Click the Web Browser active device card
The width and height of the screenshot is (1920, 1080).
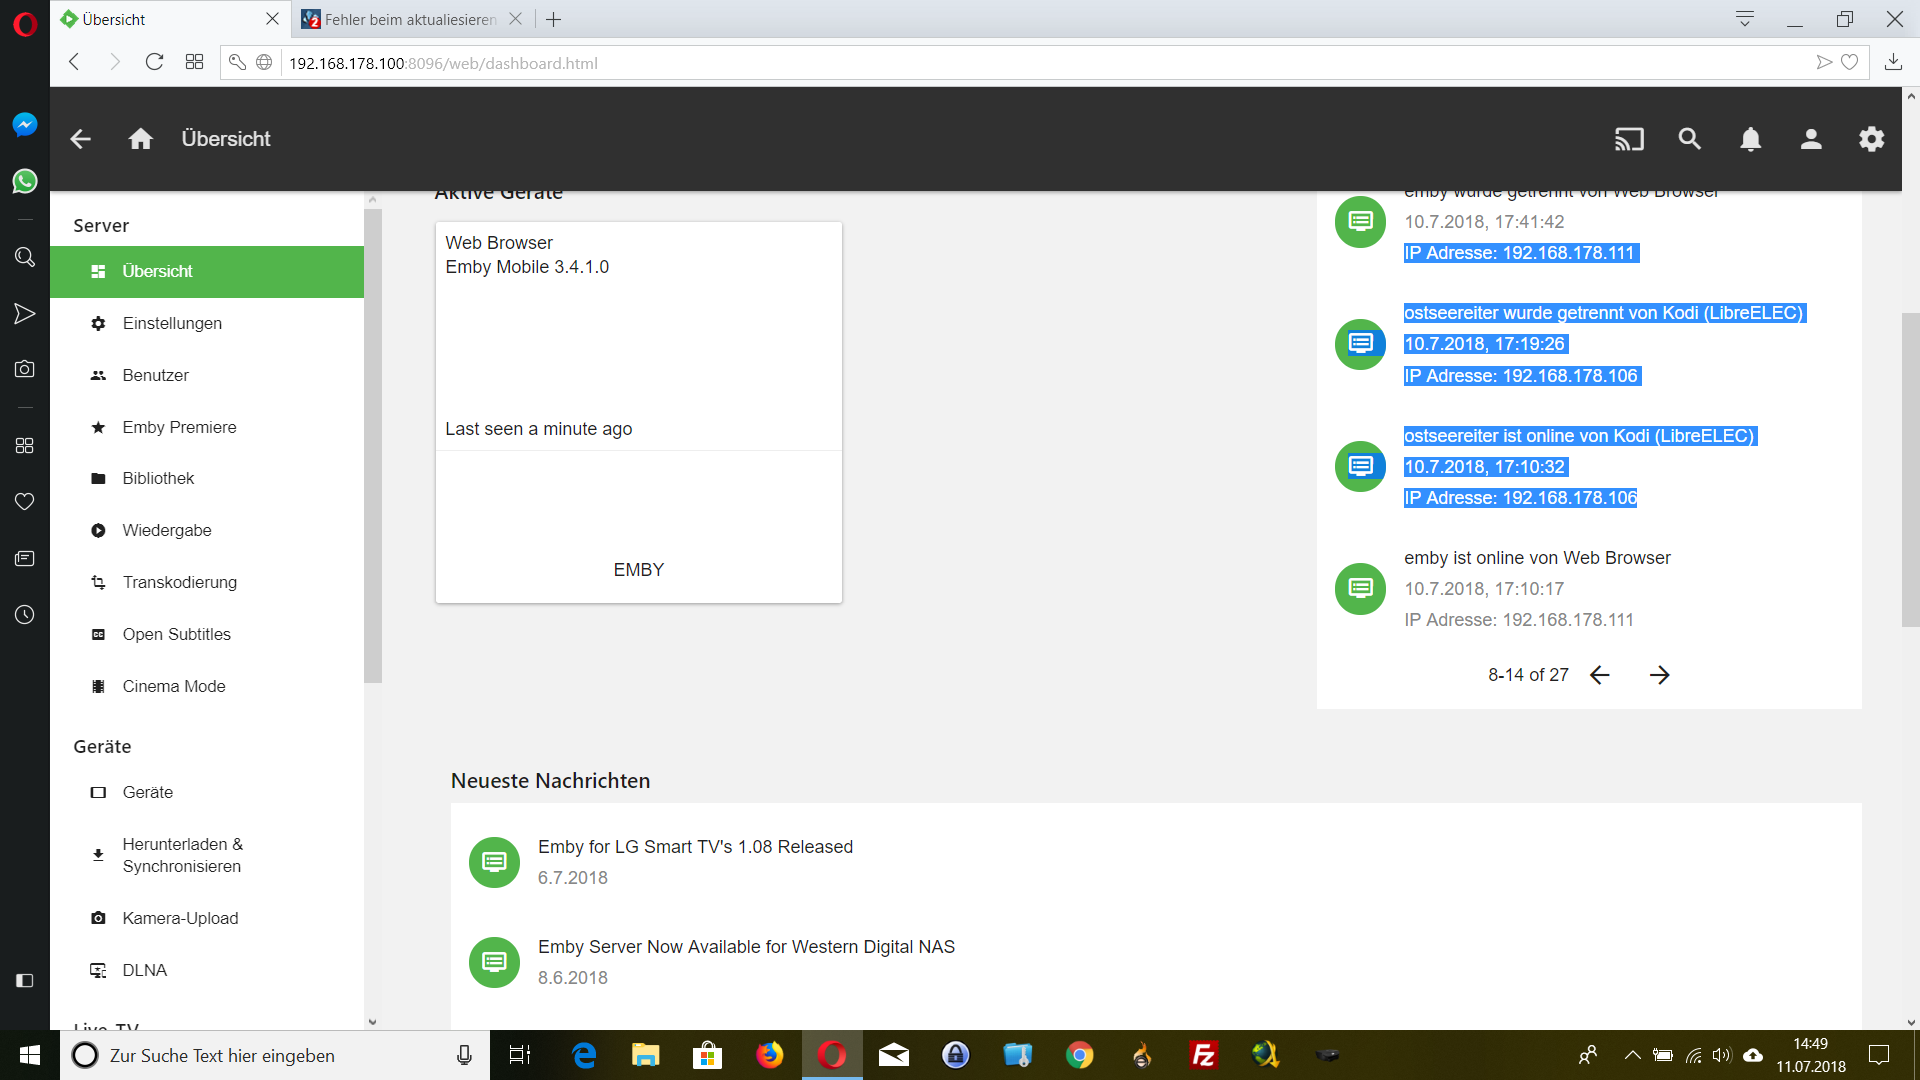click(x=639, y=412)
